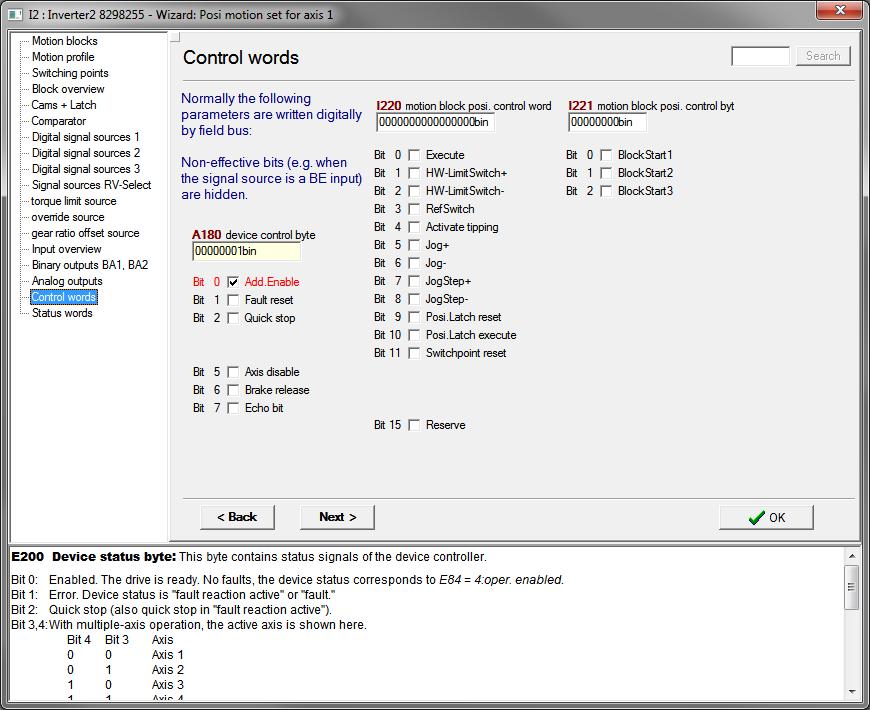The height and width of the screenshot is (710, 870).
Task: Enable the HW-LimitSwitch- checkbox
Action: [x=414, y=191]
